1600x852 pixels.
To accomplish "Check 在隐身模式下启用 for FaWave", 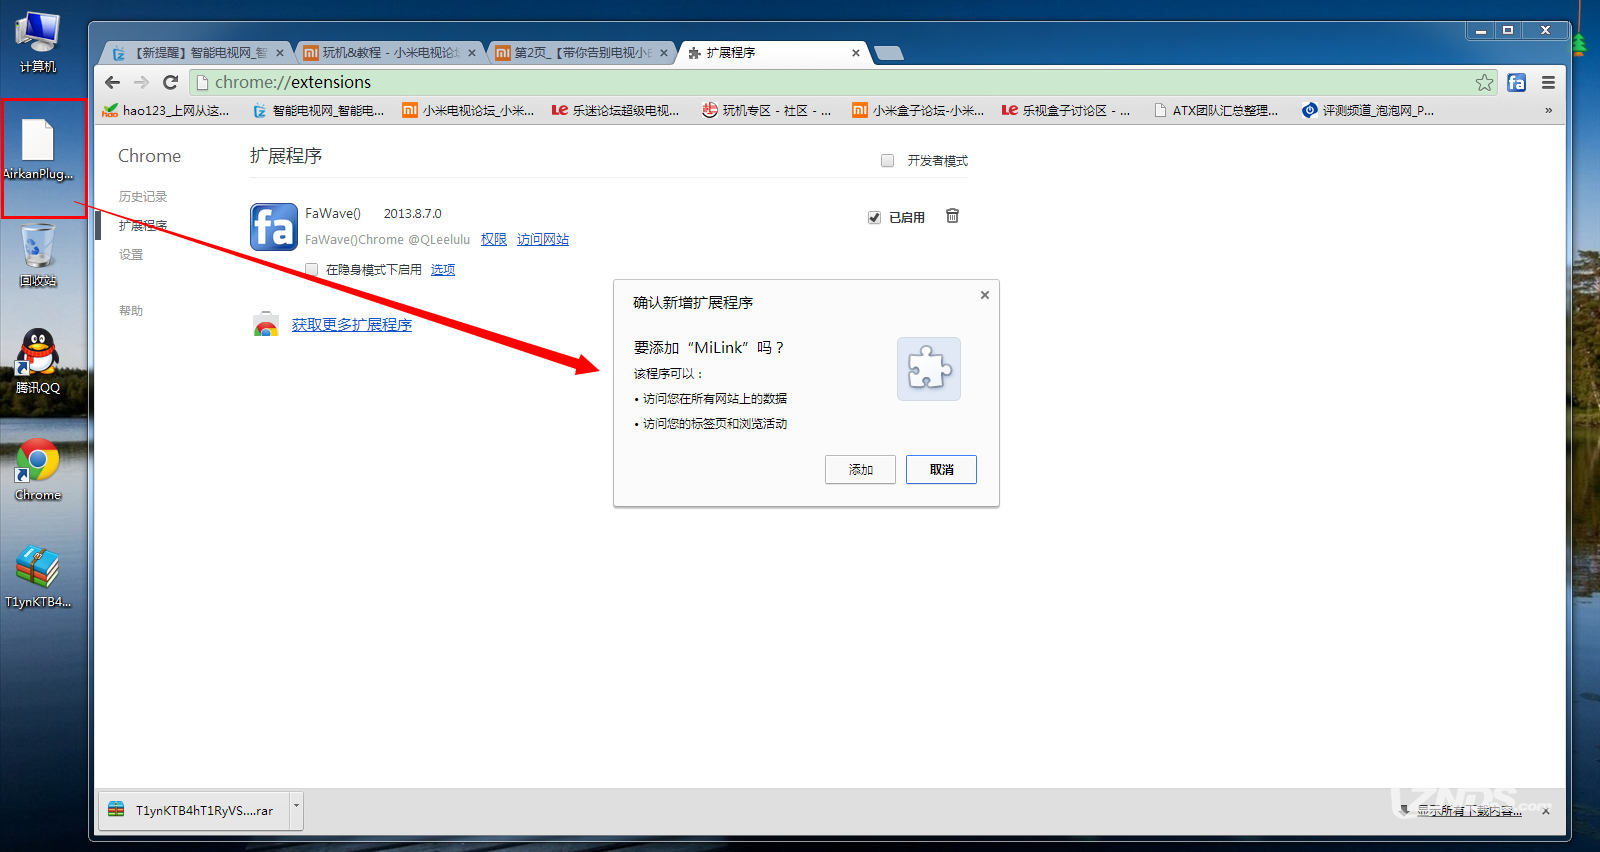I will pos(312,270).
